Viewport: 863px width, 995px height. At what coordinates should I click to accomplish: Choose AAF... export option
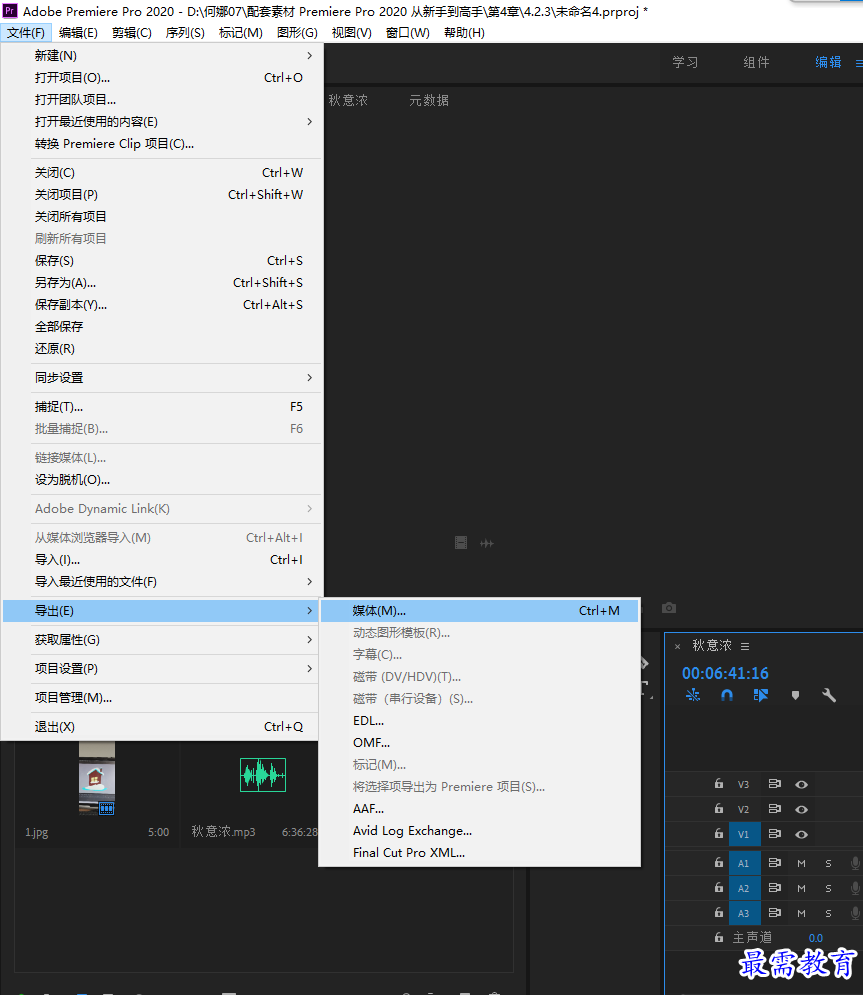(480, 809)
